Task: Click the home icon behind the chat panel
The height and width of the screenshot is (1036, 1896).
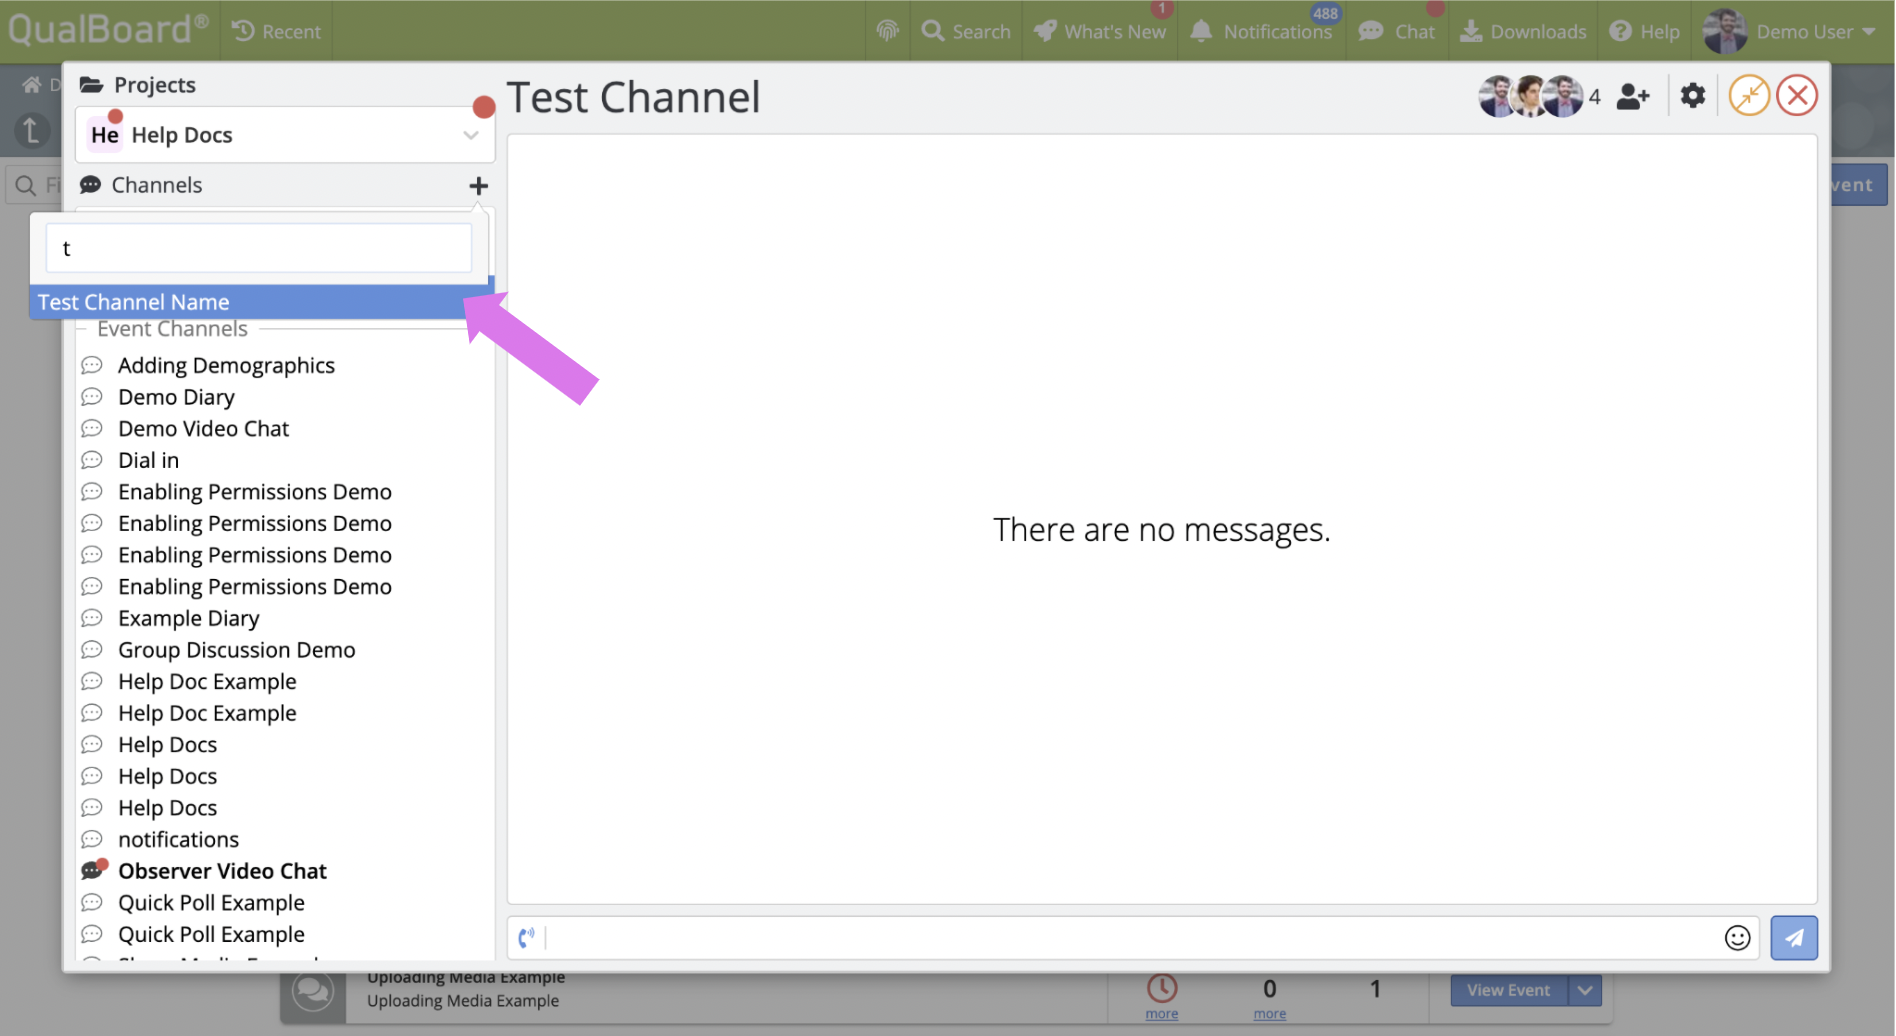Action: 32,85
